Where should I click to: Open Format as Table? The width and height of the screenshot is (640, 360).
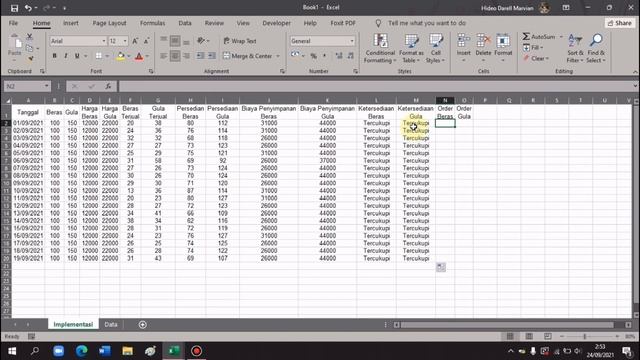(411, 48)
